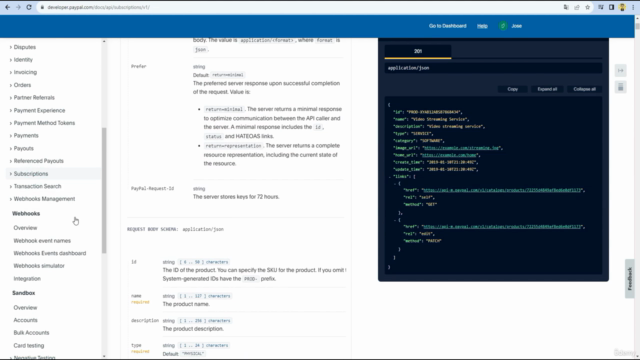Expand the Orders sidebar section
This screenshot has height=360, width=640.
(22, 85)
